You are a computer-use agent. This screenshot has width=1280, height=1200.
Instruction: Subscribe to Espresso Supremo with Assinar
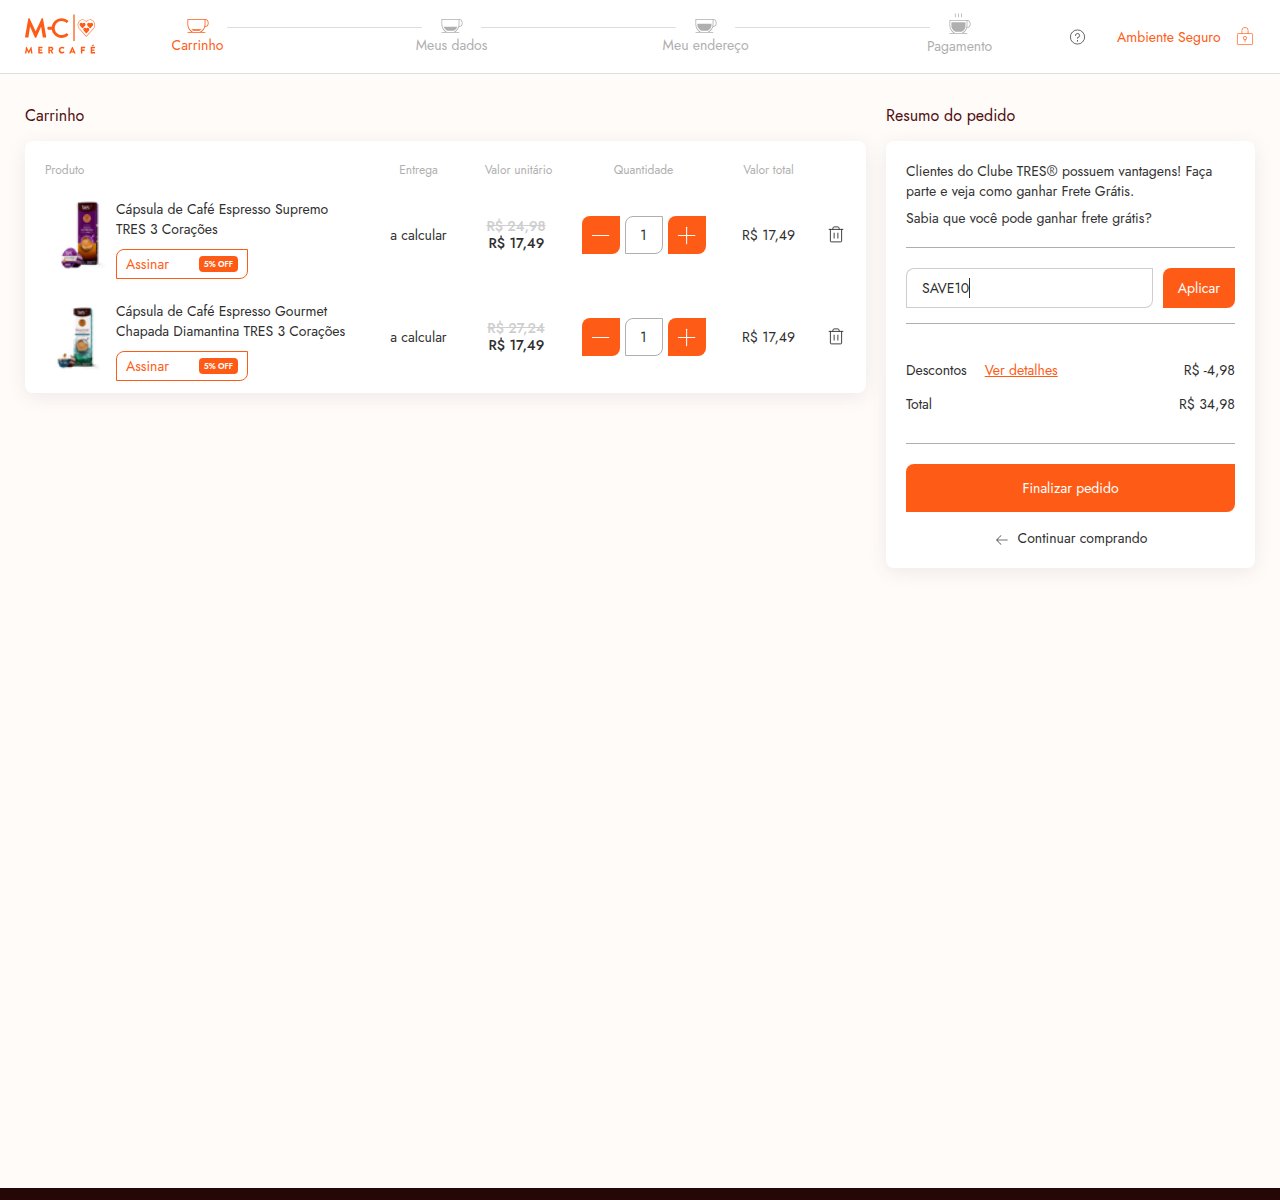pyautogui.click(x=182, y=264)
